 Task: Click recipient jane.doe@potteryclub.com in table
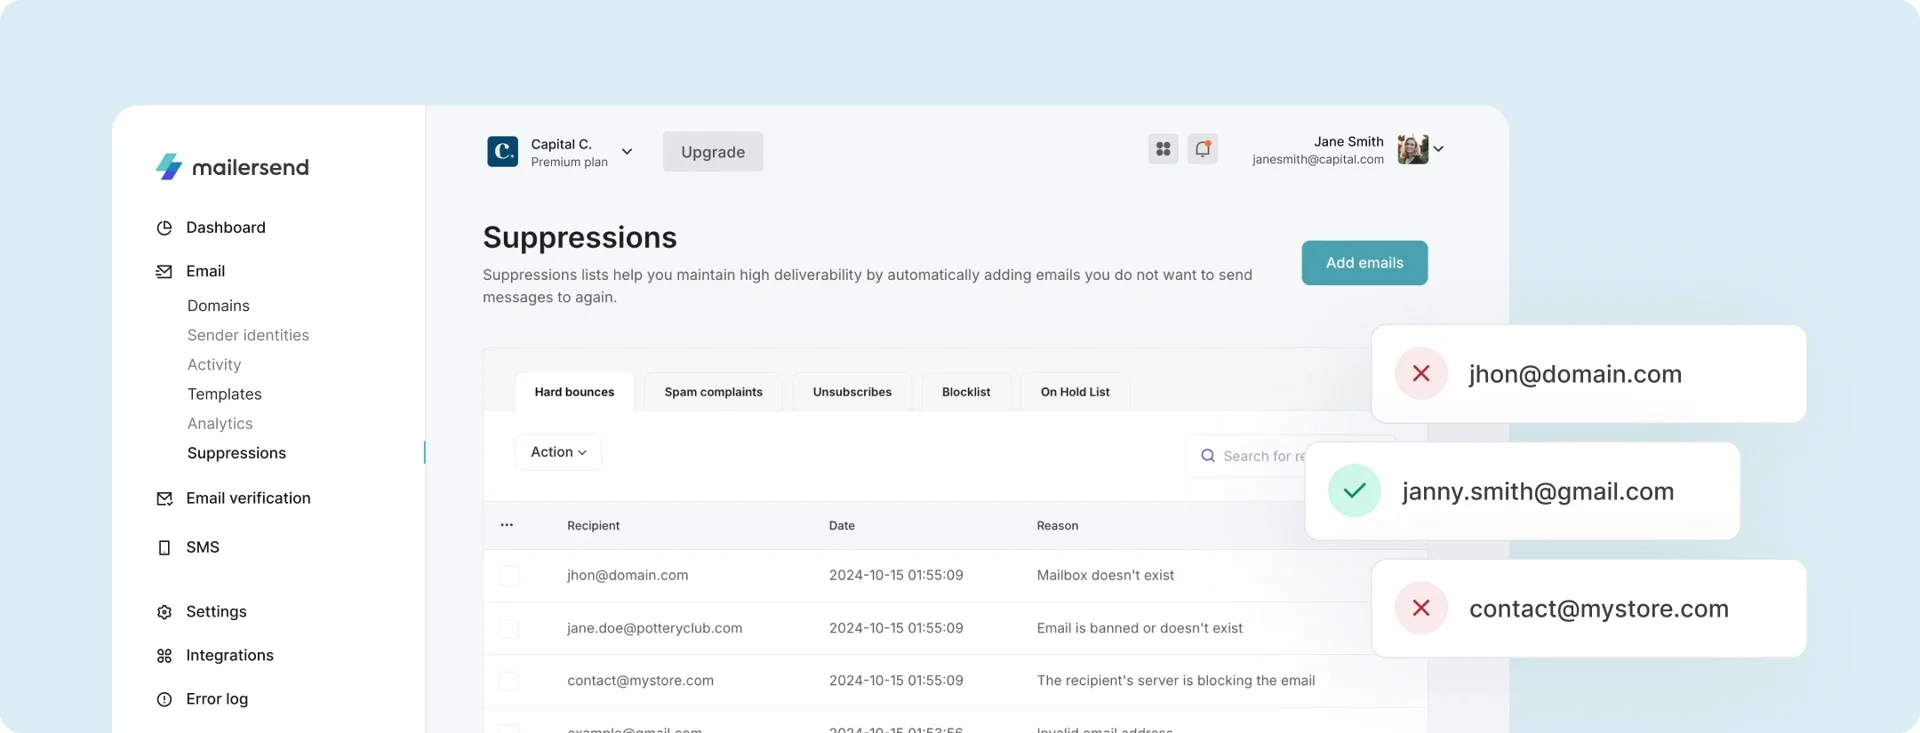pos(654,629)
